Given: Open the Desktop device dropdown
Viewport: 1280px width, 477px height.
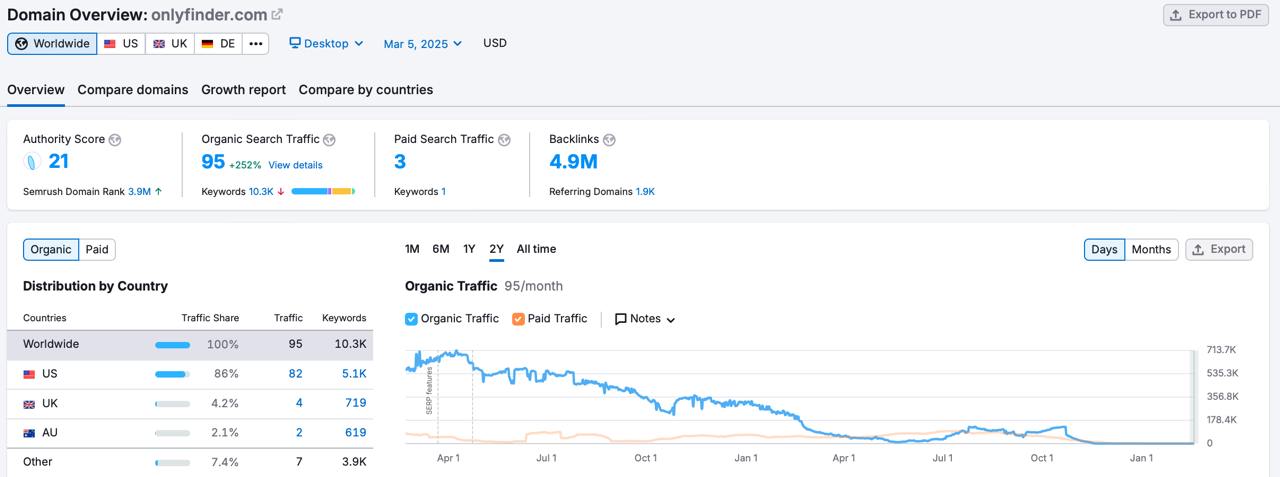Looking at the screenshot, I should click(326, 43).
